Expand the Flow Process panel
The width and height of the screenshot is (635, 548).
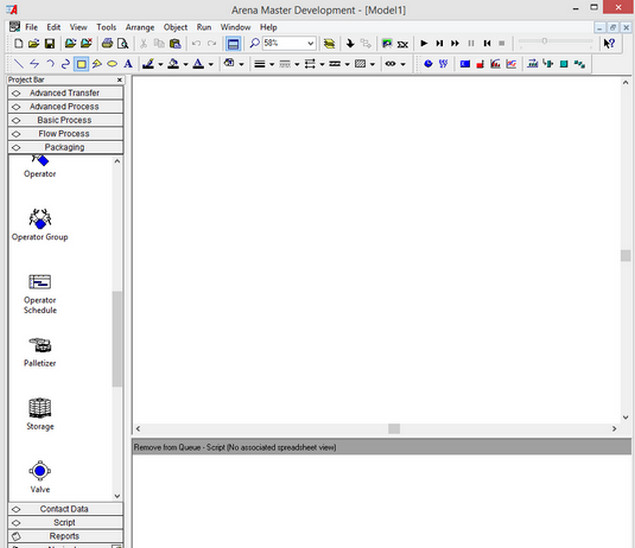coord(65,134)
